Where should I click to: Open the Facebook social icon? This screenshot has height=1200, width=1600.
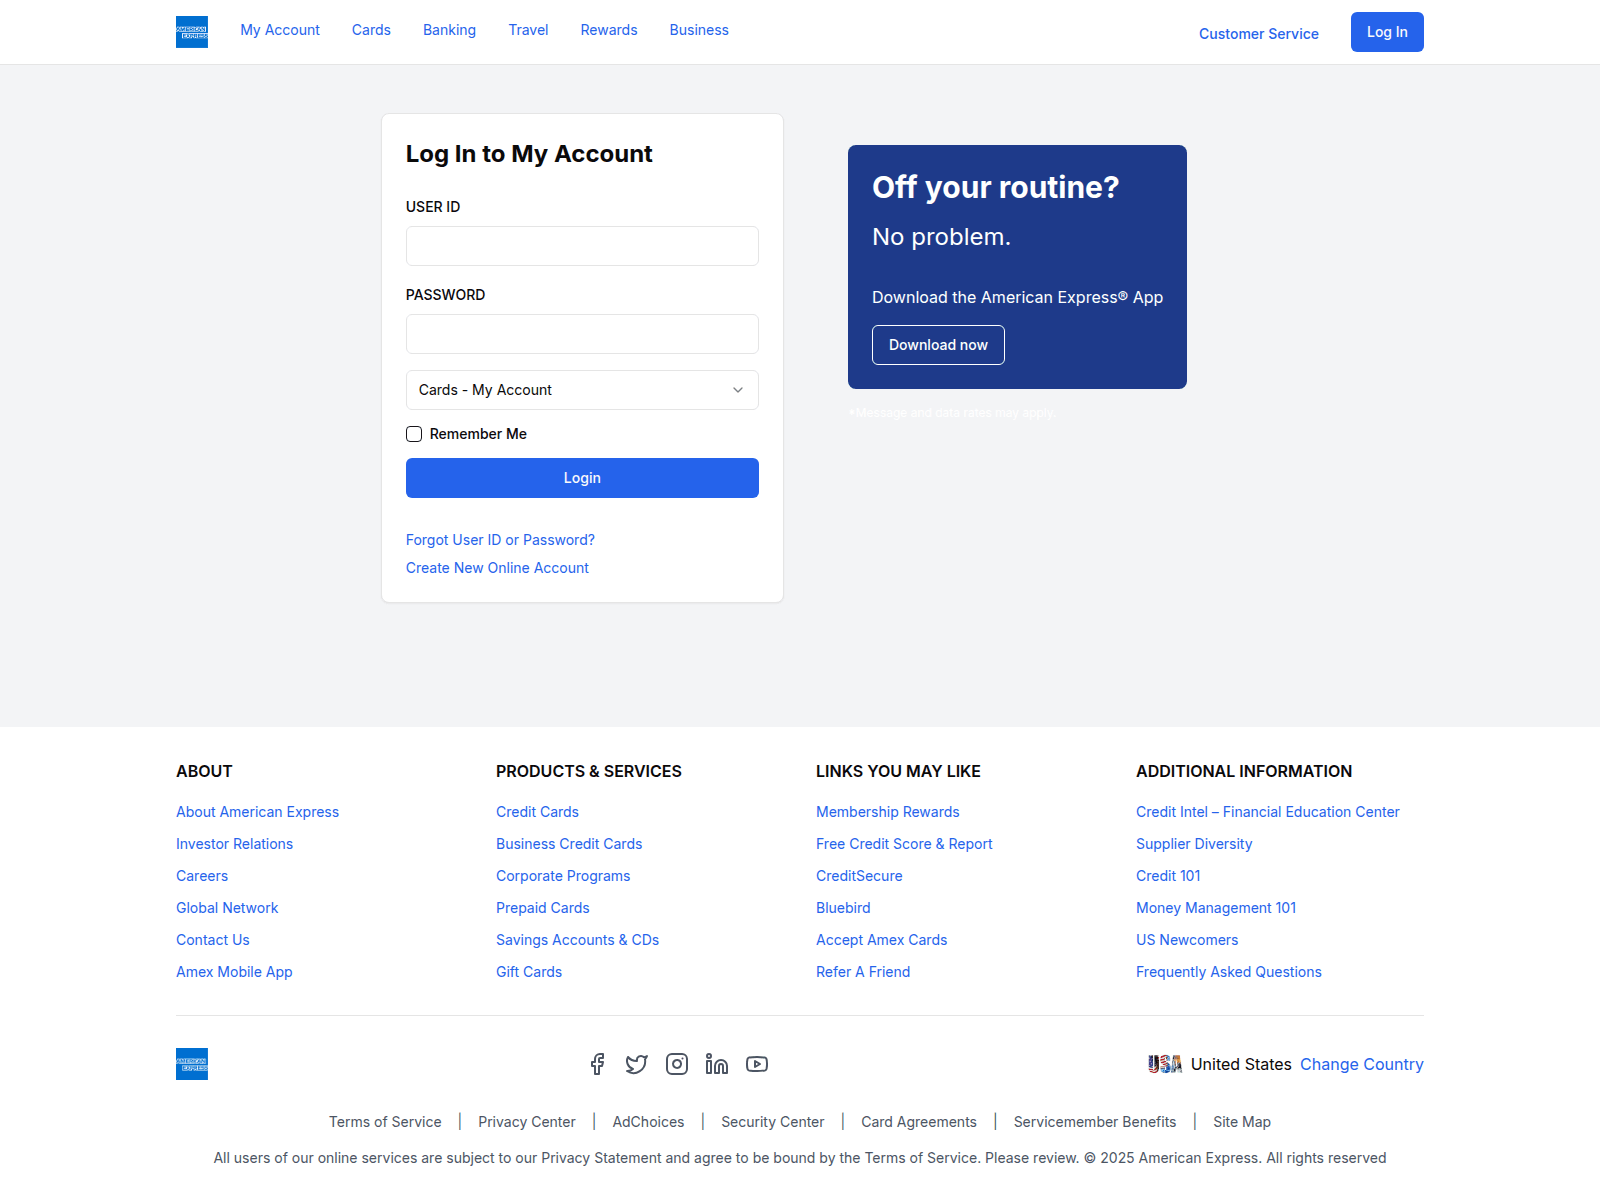pyautogui.click(x=597, y=1064)
